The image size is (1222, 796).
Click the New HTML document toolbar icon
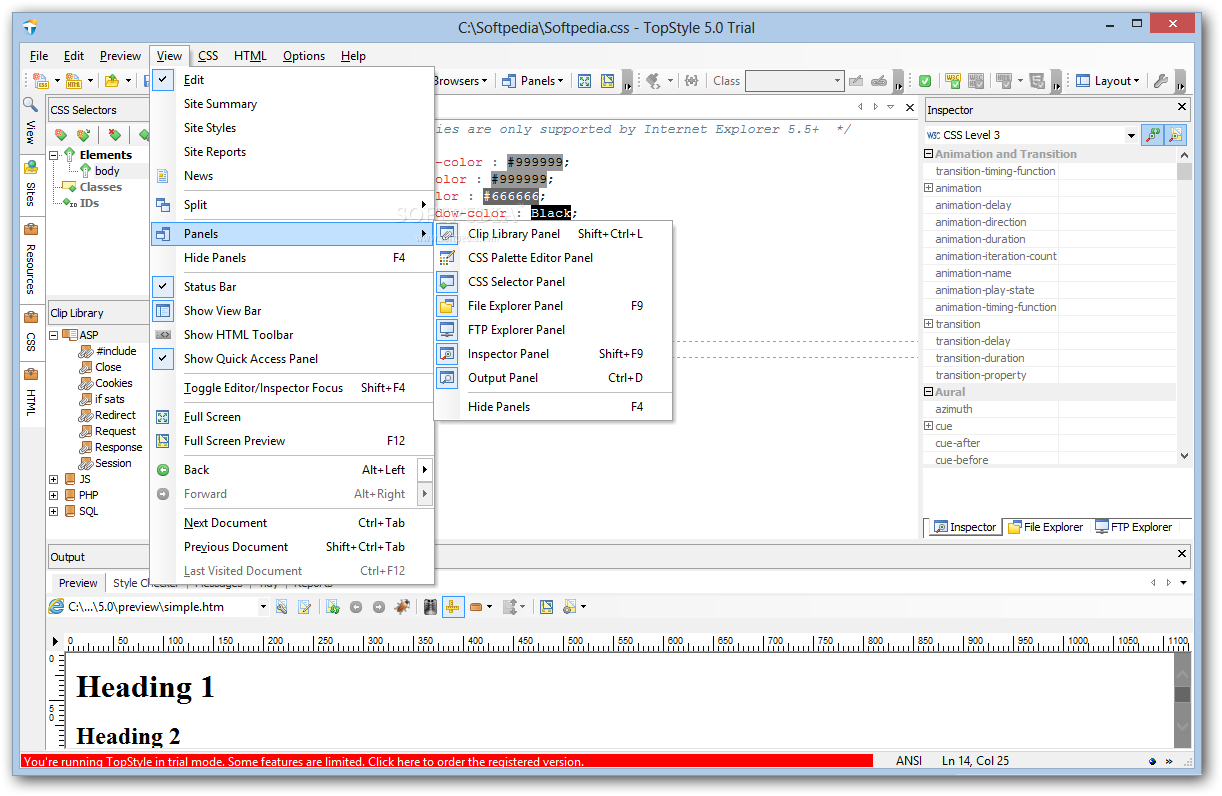point(74,81)
